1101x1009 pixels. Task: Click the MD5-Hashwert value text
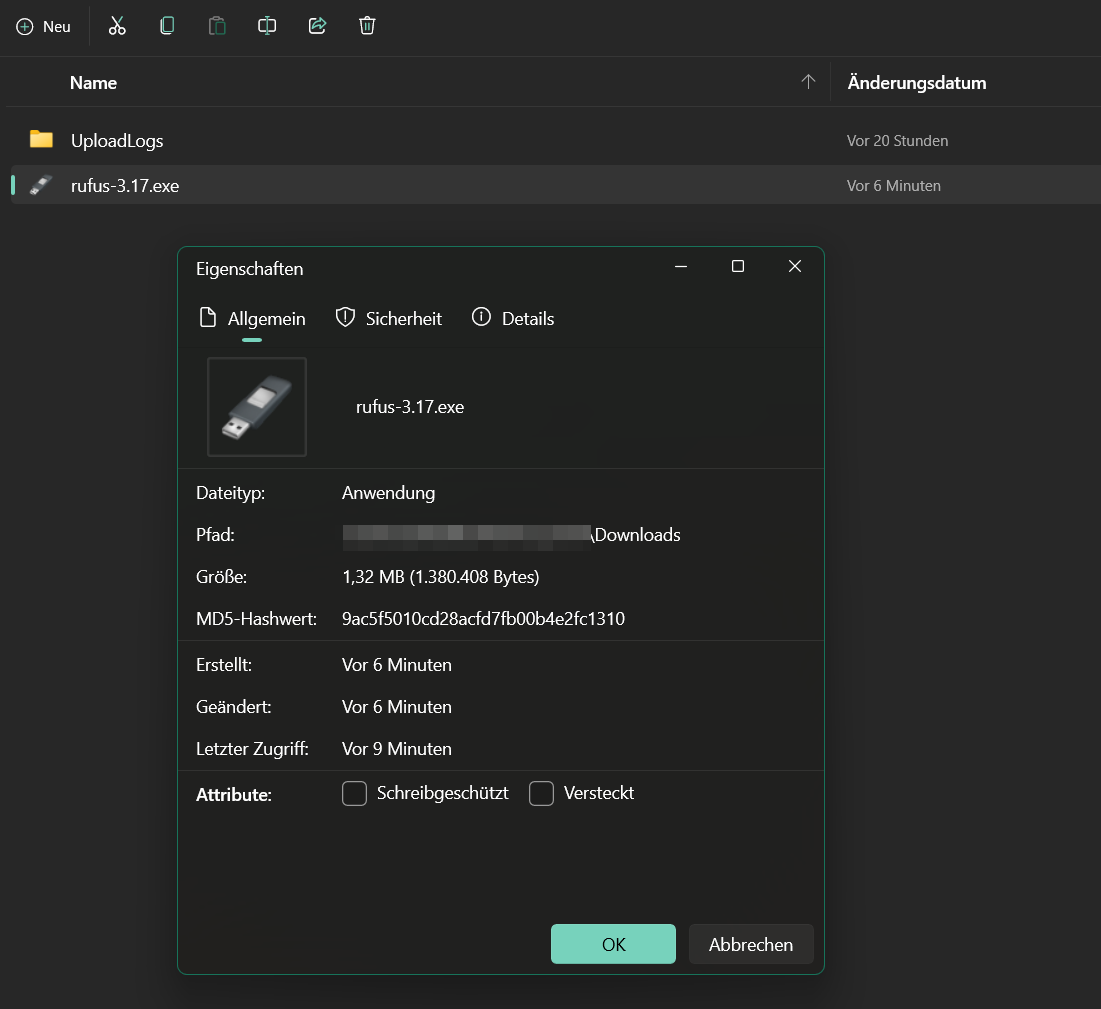[x=485, y=618]
